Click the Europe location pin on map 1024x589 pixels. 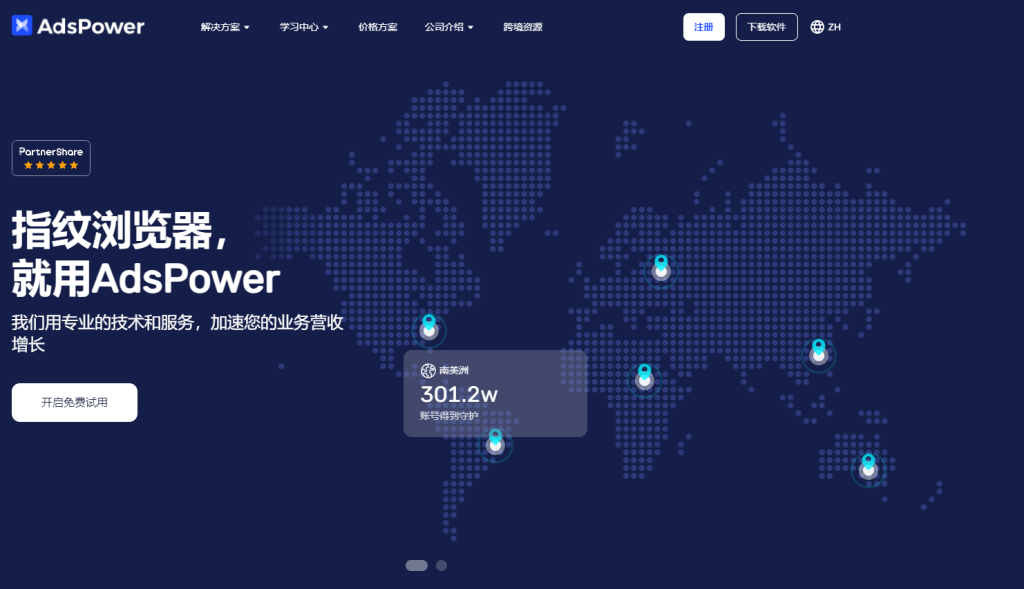pyautogui.click(x=661, y=266)
